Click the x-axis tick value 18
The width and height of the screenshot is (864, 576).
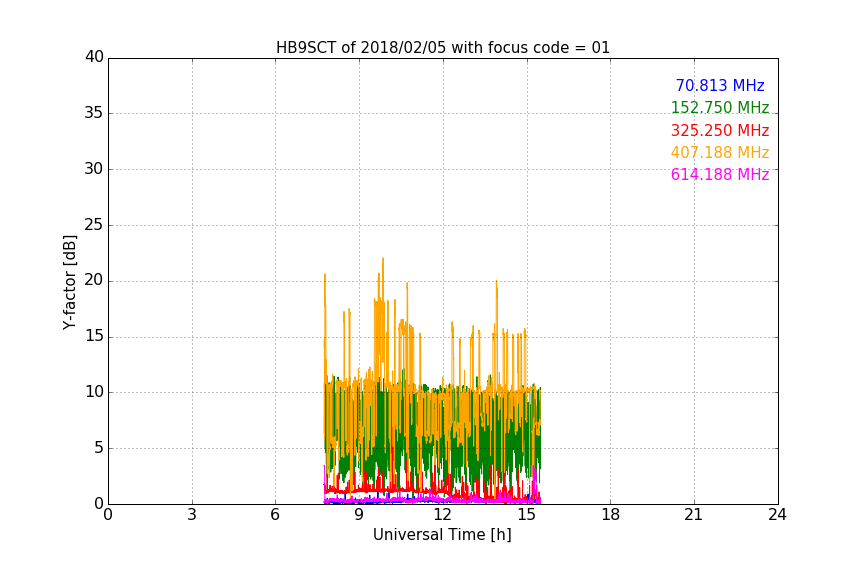click(x=611, y=515)
